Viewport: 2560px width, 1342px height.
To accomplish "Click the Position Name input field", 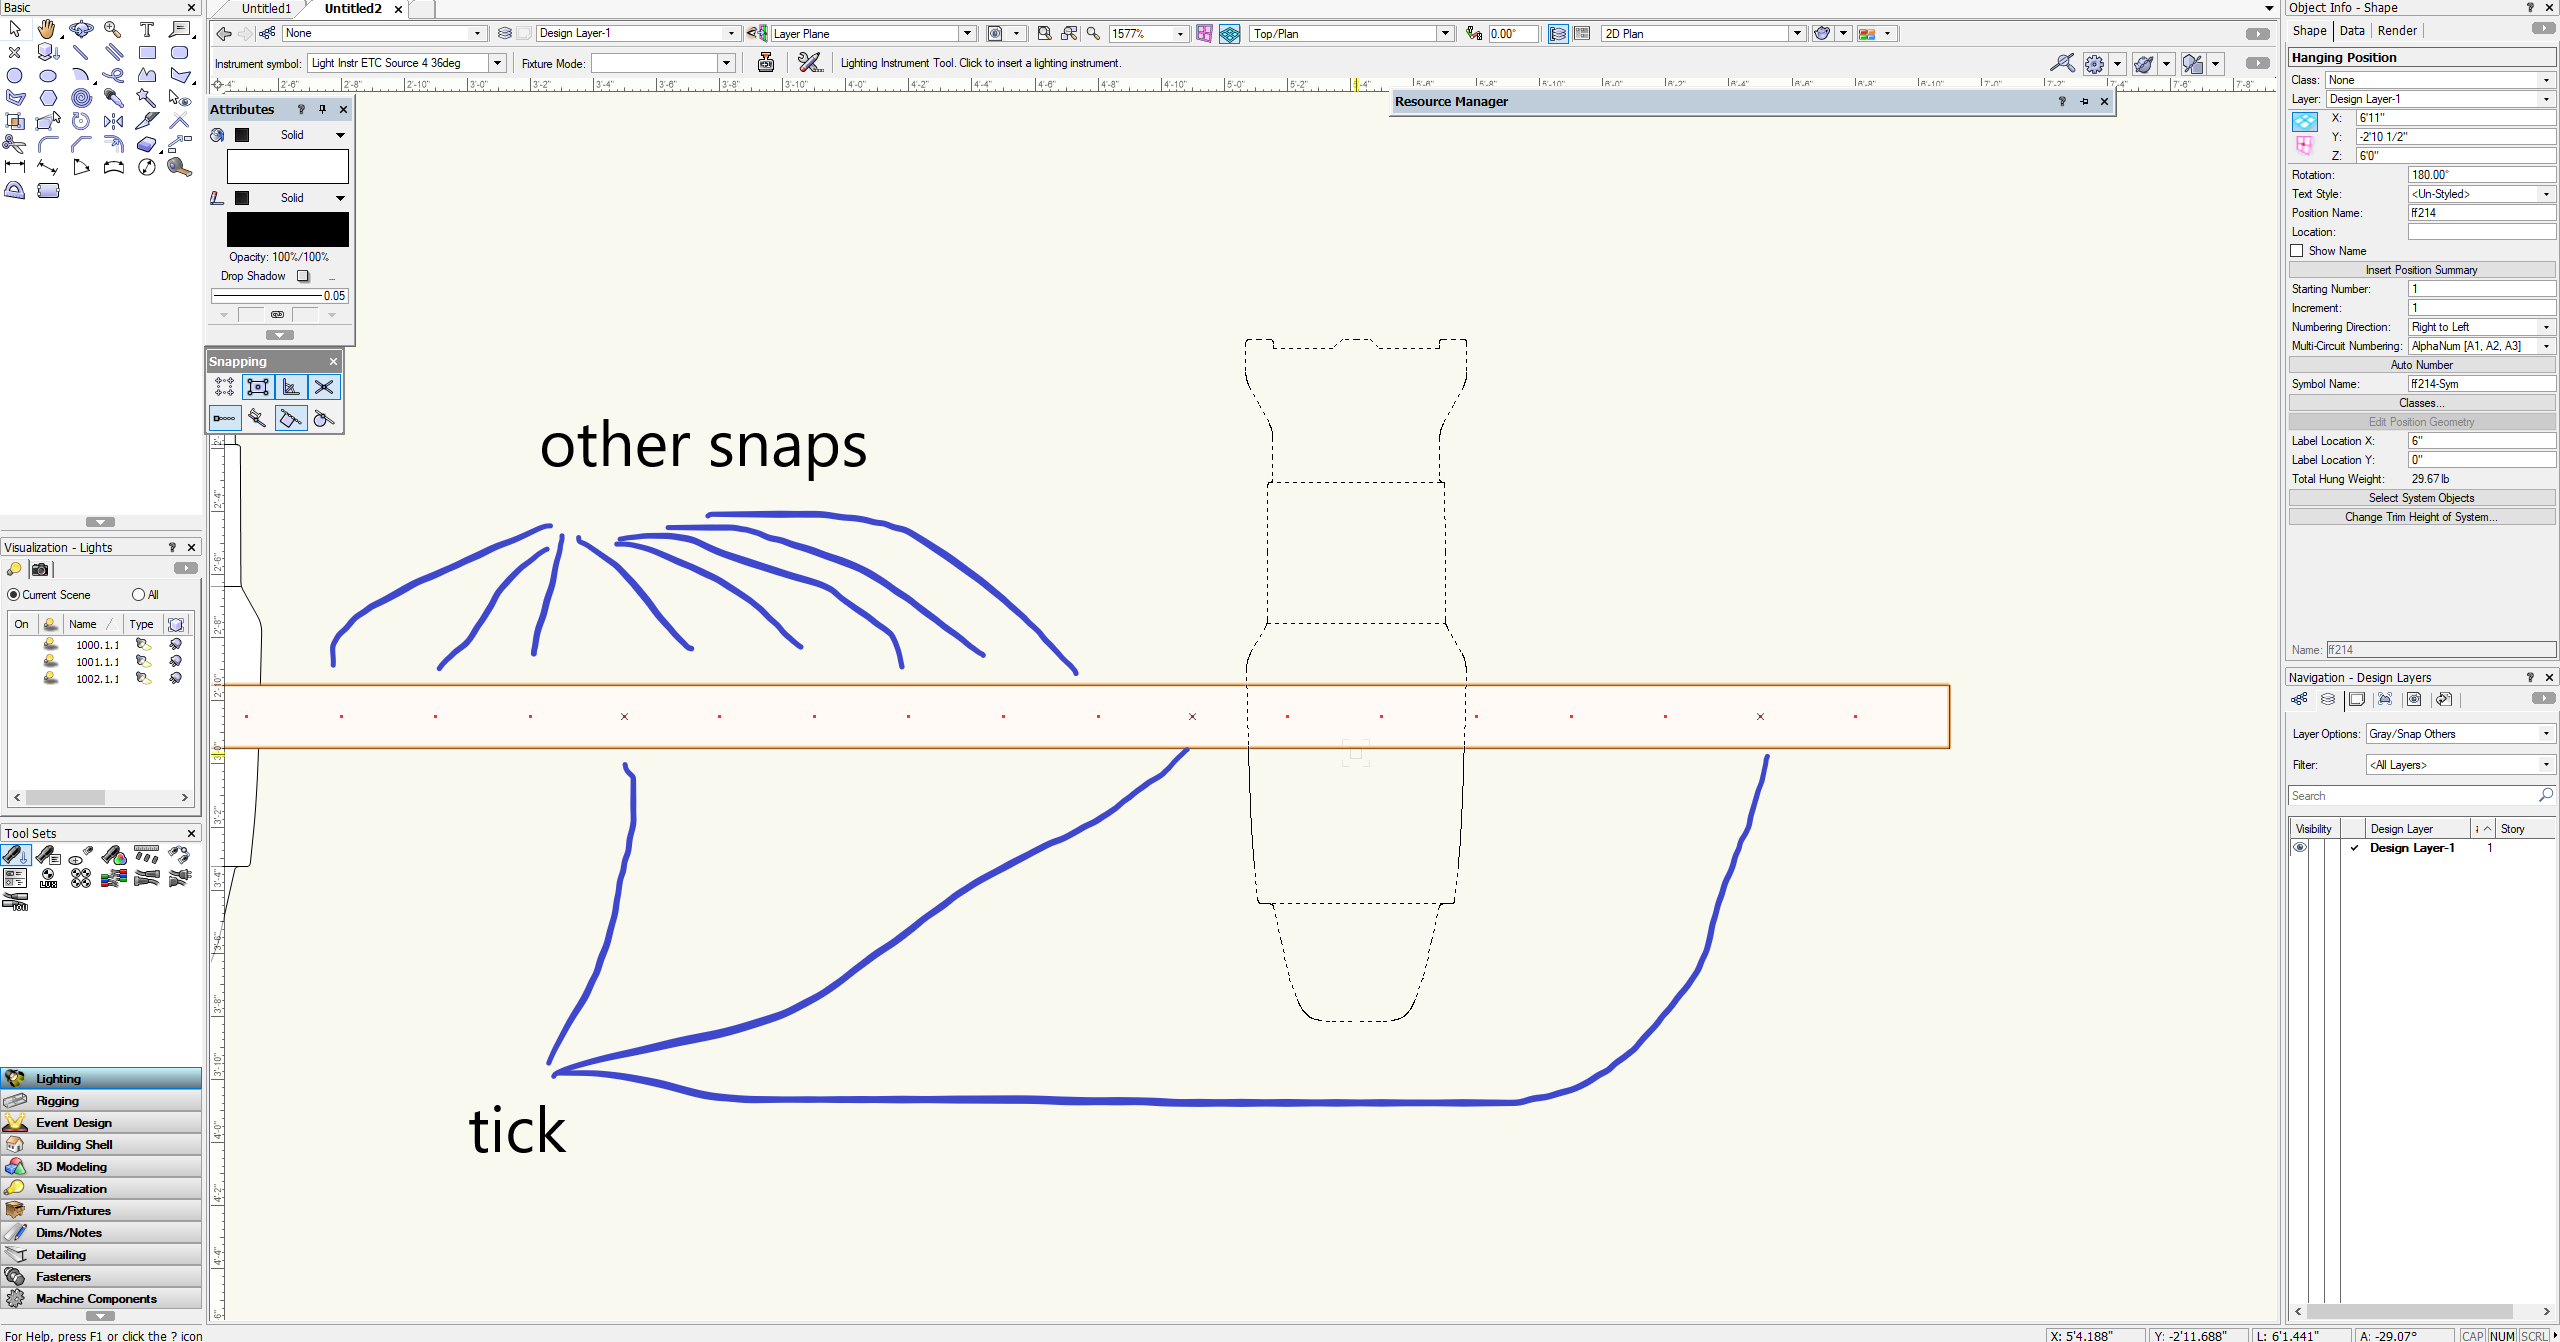I will point(2481,213).
